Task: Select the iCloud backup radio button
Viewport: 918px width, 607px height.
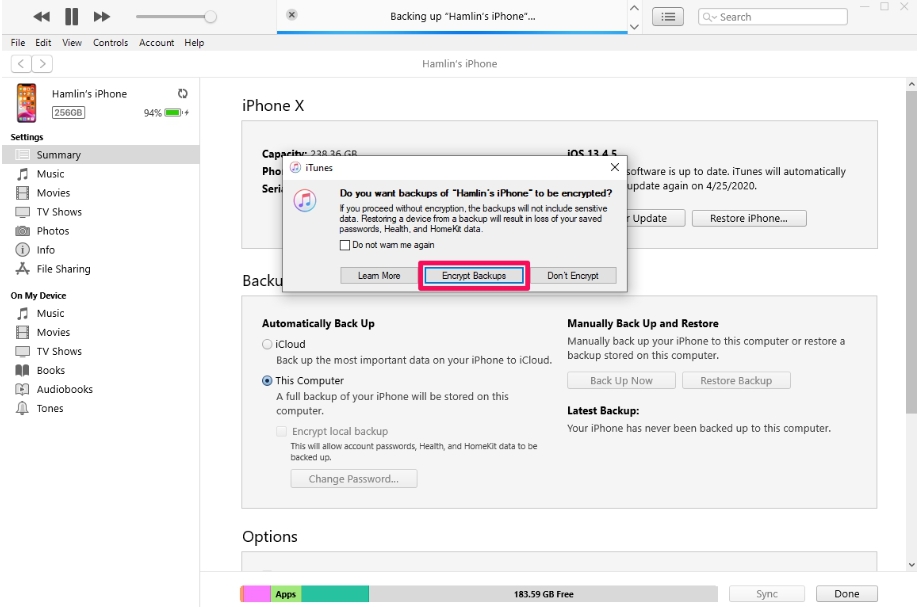Action: [x=267, y=344]
